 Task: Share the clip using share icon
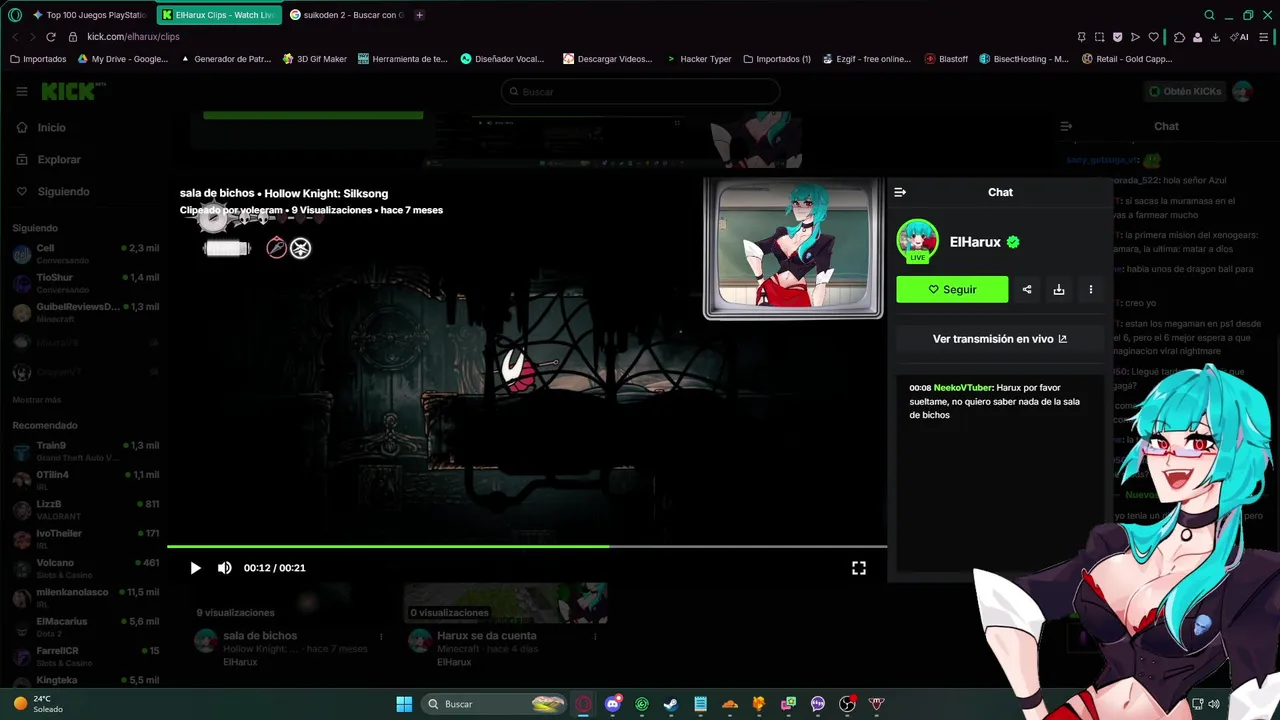[1027, 289]
